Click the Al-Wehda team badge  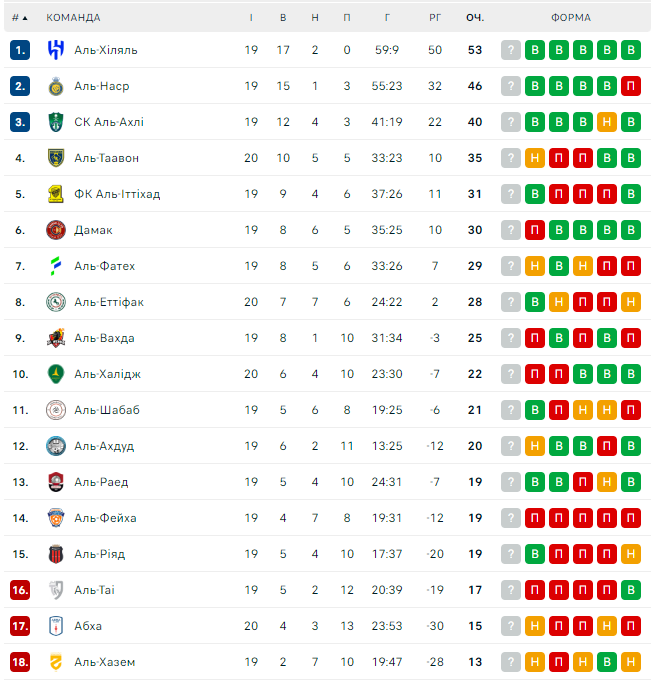point(55,338)
